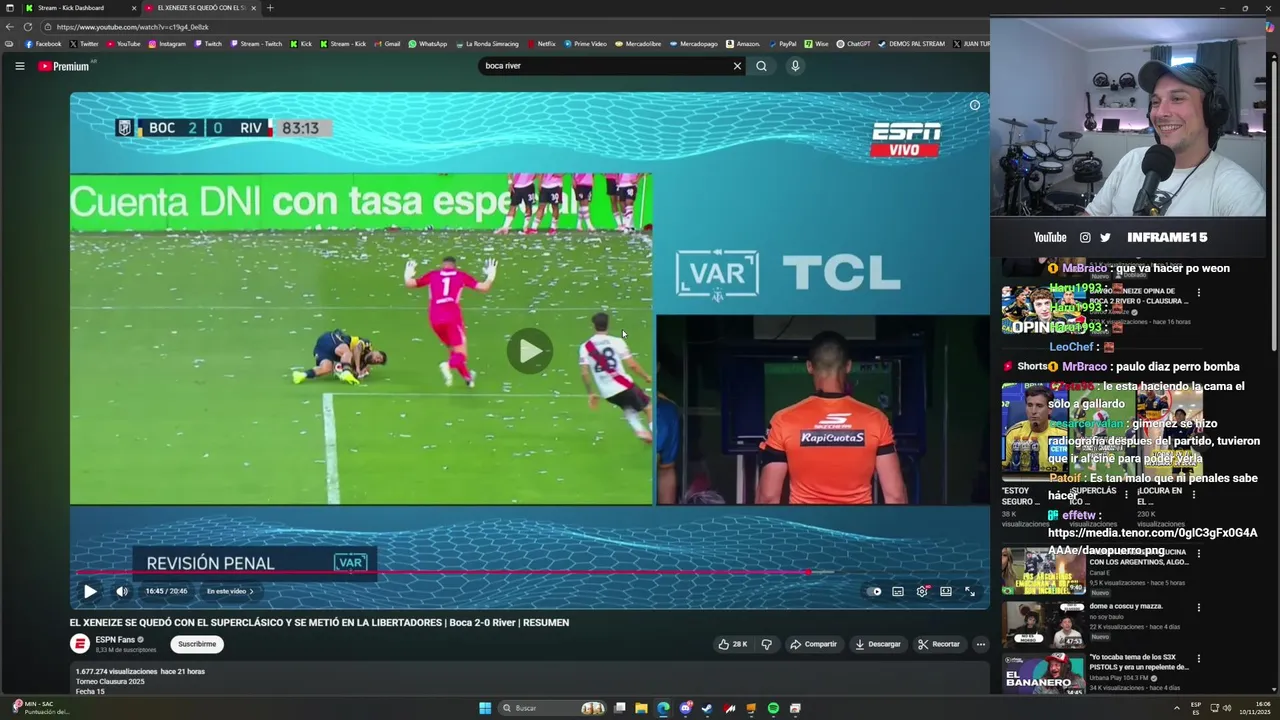Open the Netflix bookmark
The width and height of the screenshot is (1280, 720).
click(x=541, y=44)
